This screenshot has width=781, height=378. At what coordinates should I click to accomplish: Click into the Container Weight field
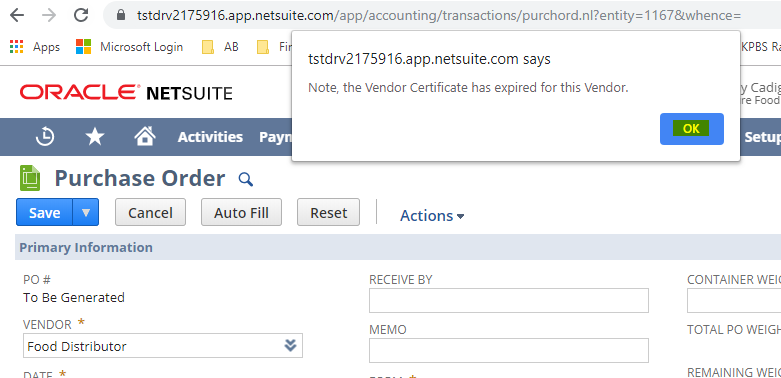[734, 300]
